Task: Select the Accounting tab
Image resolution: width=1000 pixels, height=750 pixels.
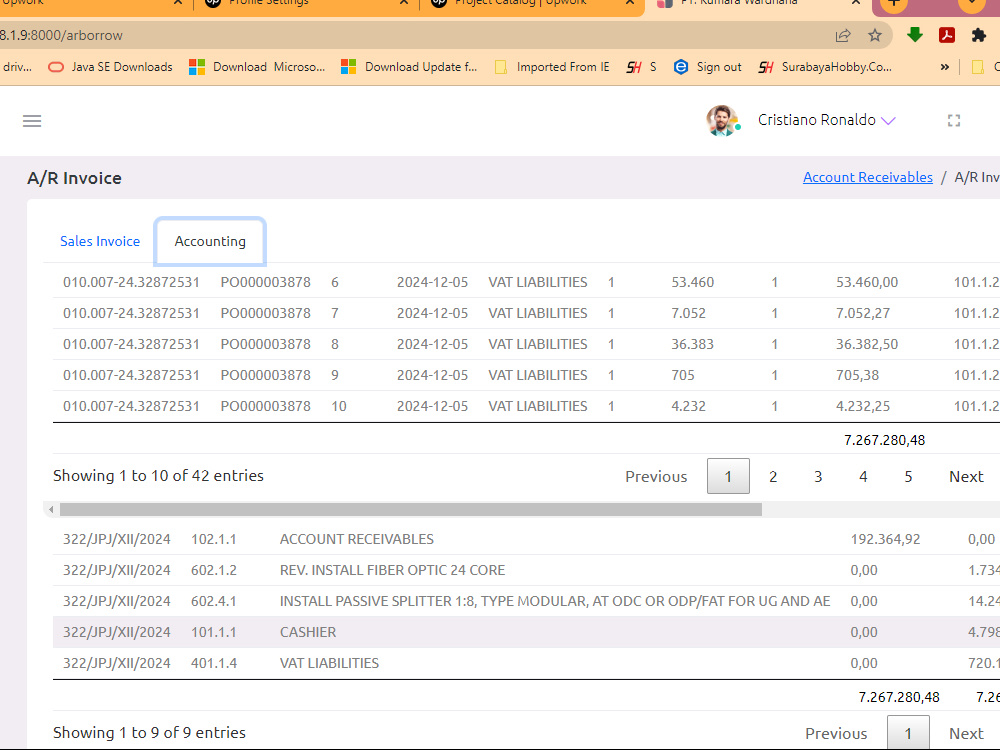Action: point(210,241)
